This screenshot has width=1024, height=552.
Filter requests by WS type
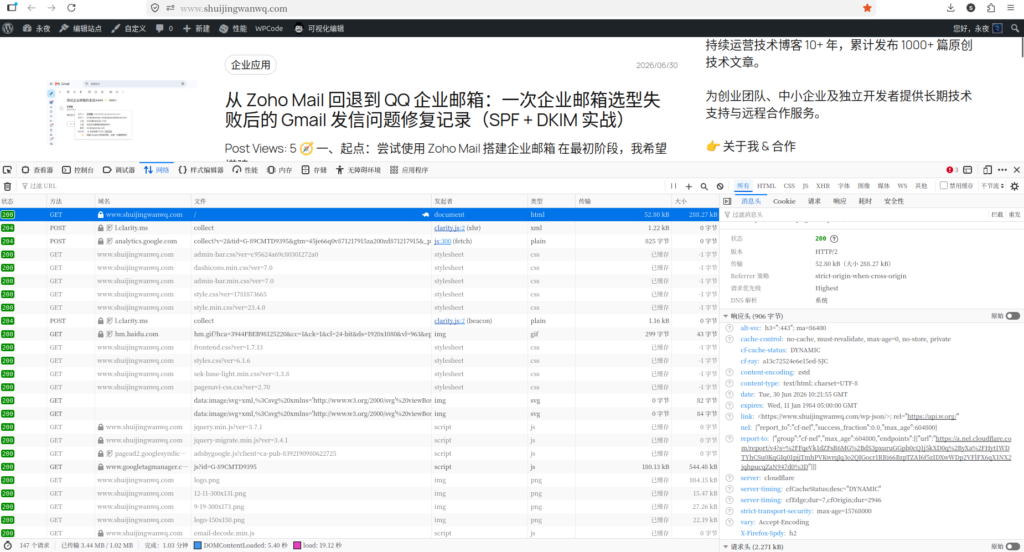tap(902, 186)
